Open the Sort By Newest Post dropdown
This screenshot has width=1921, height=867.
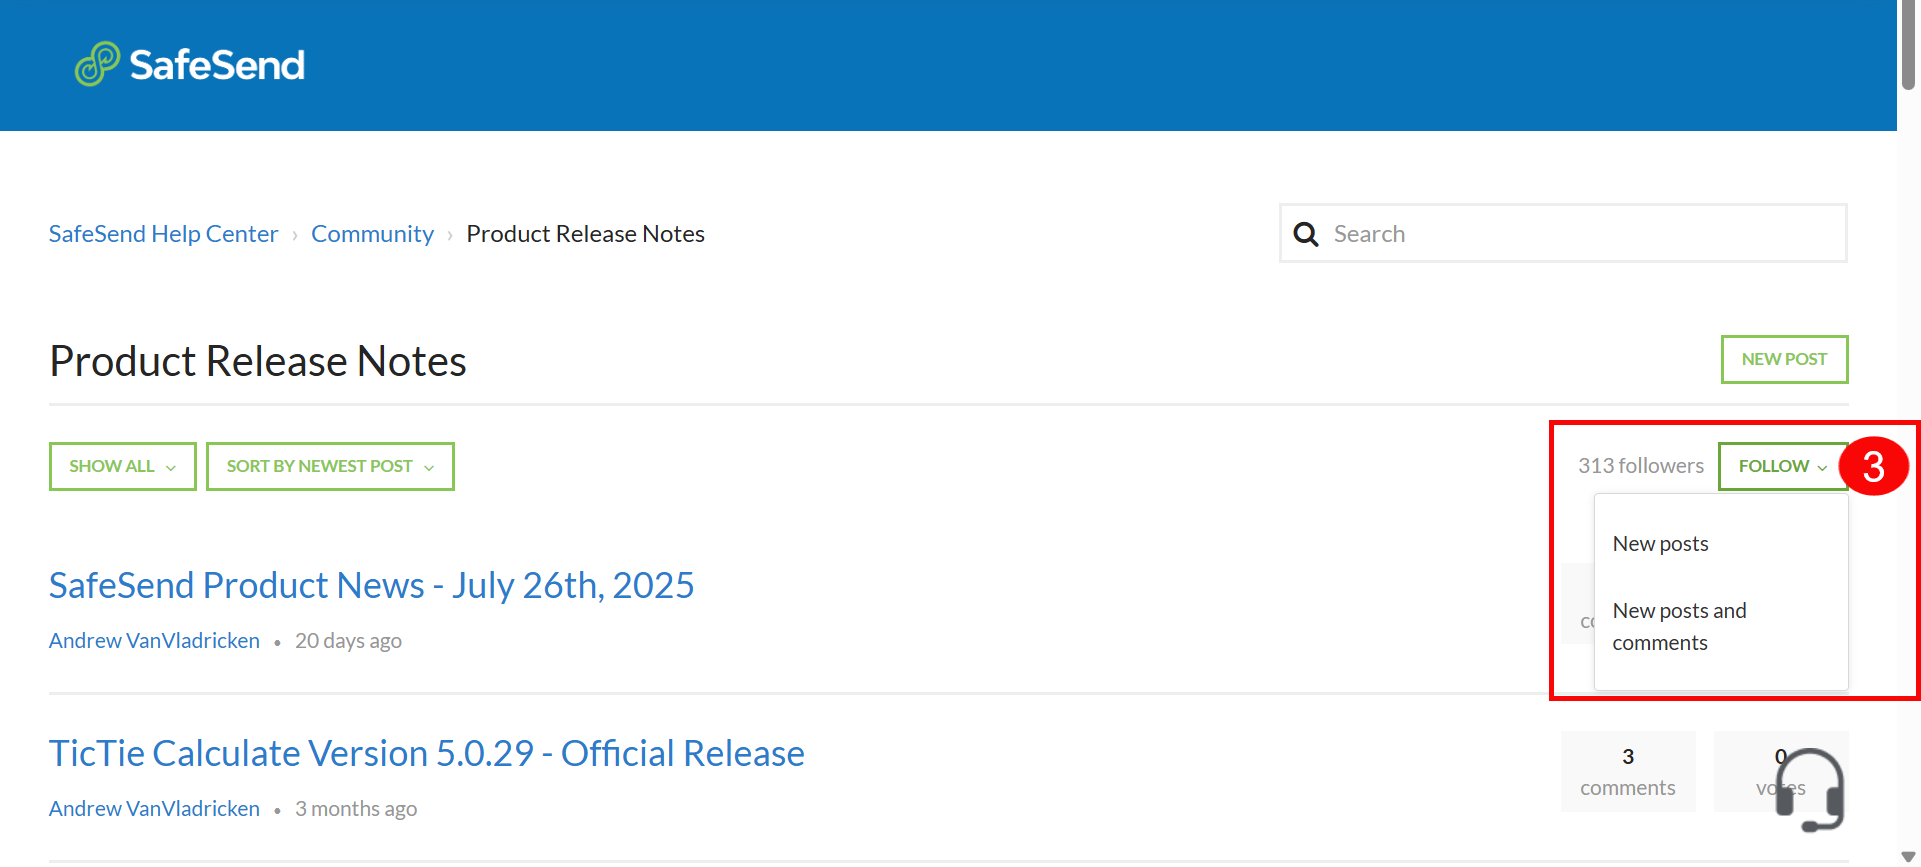[330, 466]
